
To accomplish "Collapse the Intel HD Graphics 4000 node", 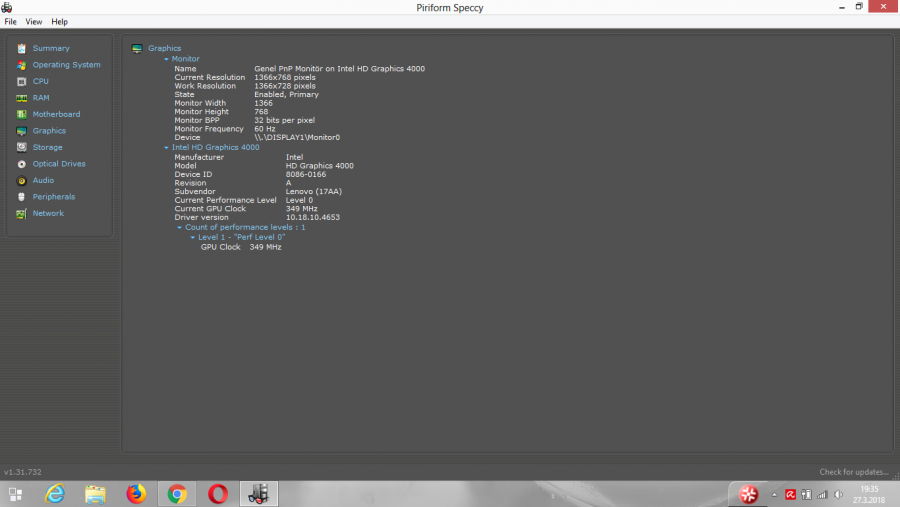I will pos(166,148).
